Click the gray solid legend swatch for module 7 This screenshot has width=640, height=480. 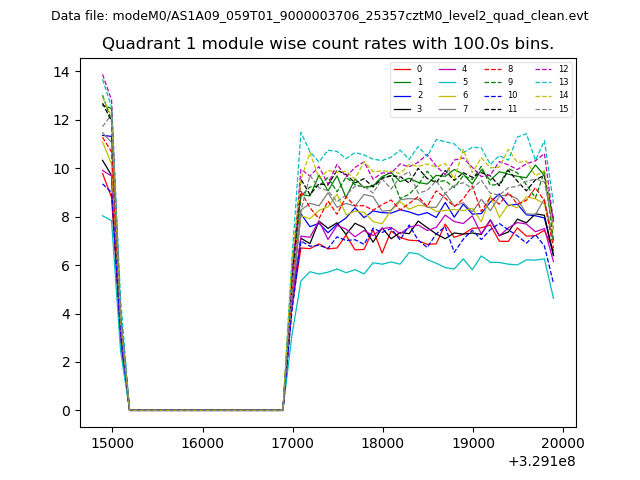pyautogui.click(x=448, y=109)
